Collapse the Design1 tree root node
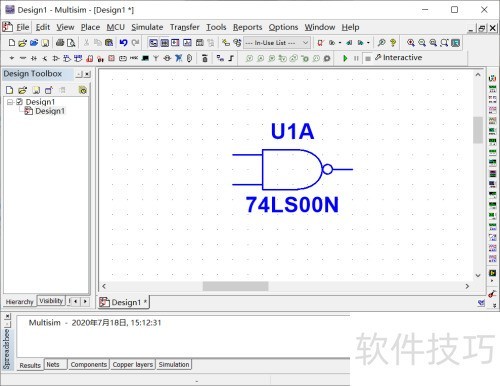Screen dimensions: 500x386 (x=10, y=102)
